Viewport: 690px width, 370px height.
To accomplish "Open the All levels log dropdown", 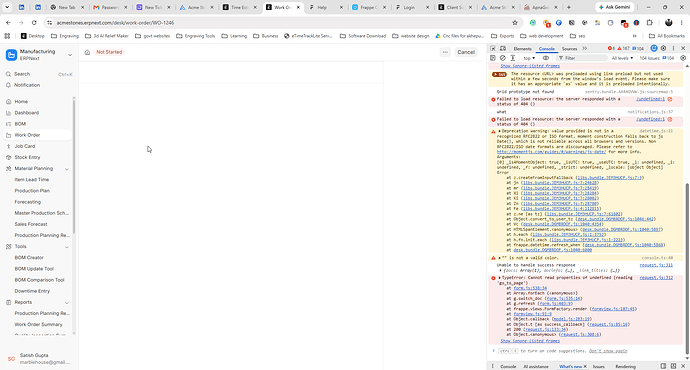I will (622, 58).
